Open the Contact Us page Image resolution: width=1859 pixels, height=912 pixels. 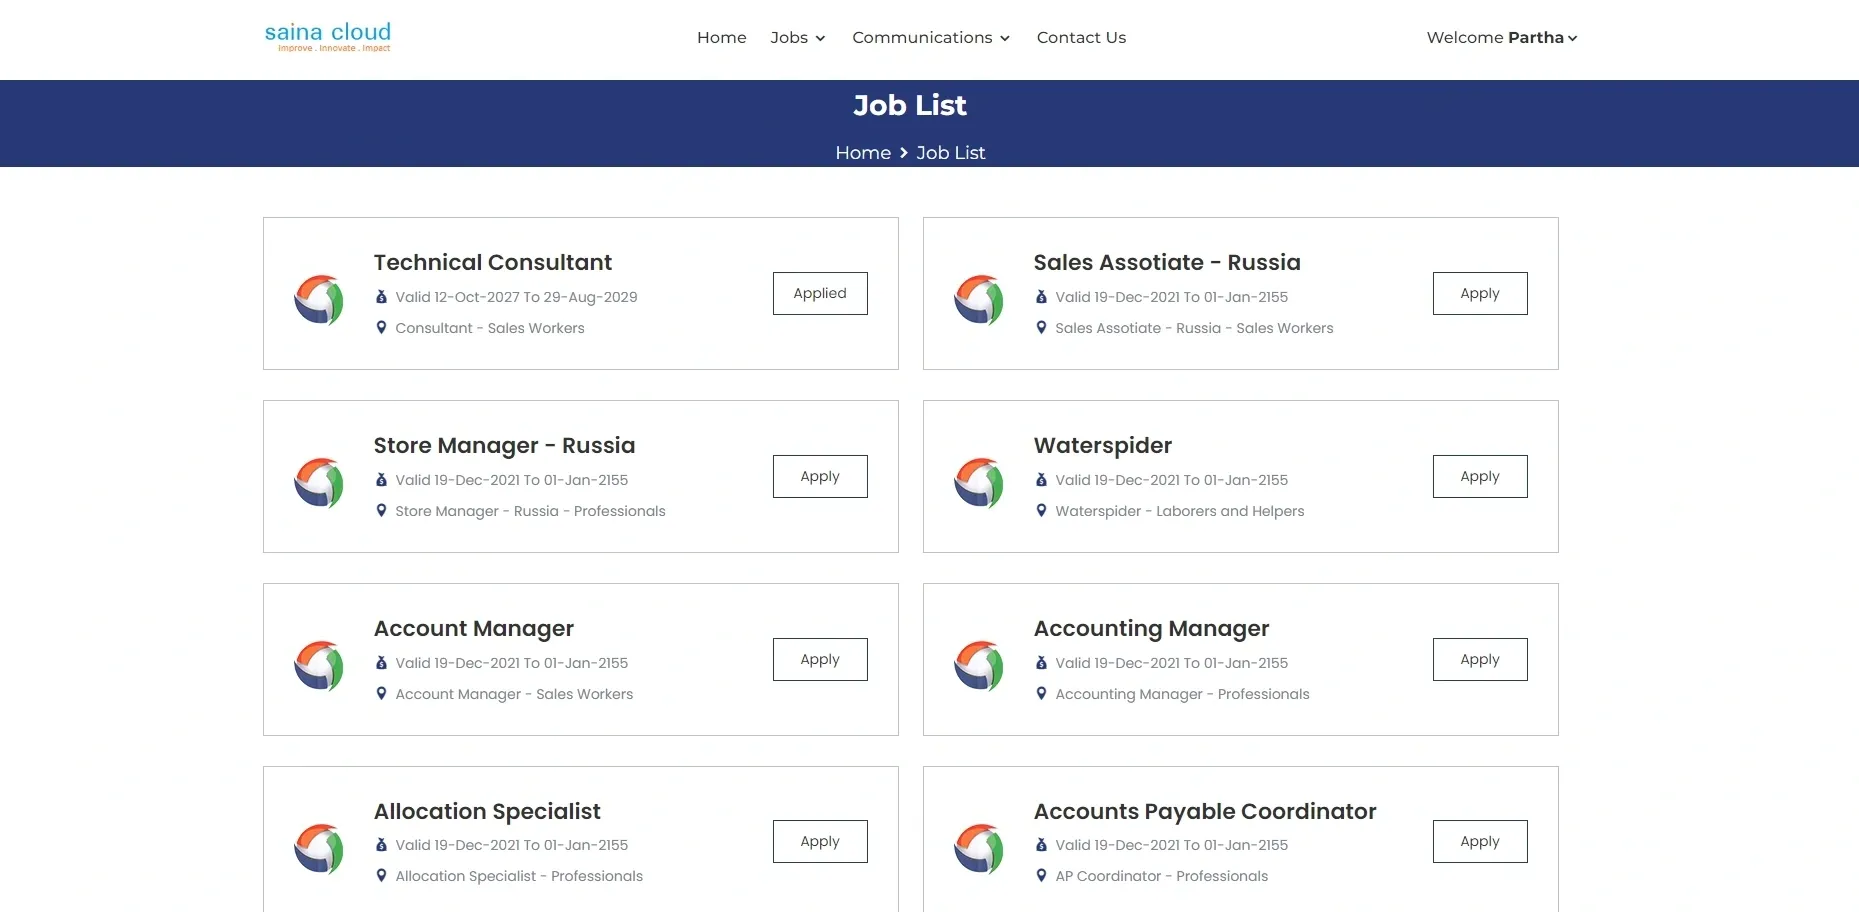pyautogui.click(x=1081, y=38)
